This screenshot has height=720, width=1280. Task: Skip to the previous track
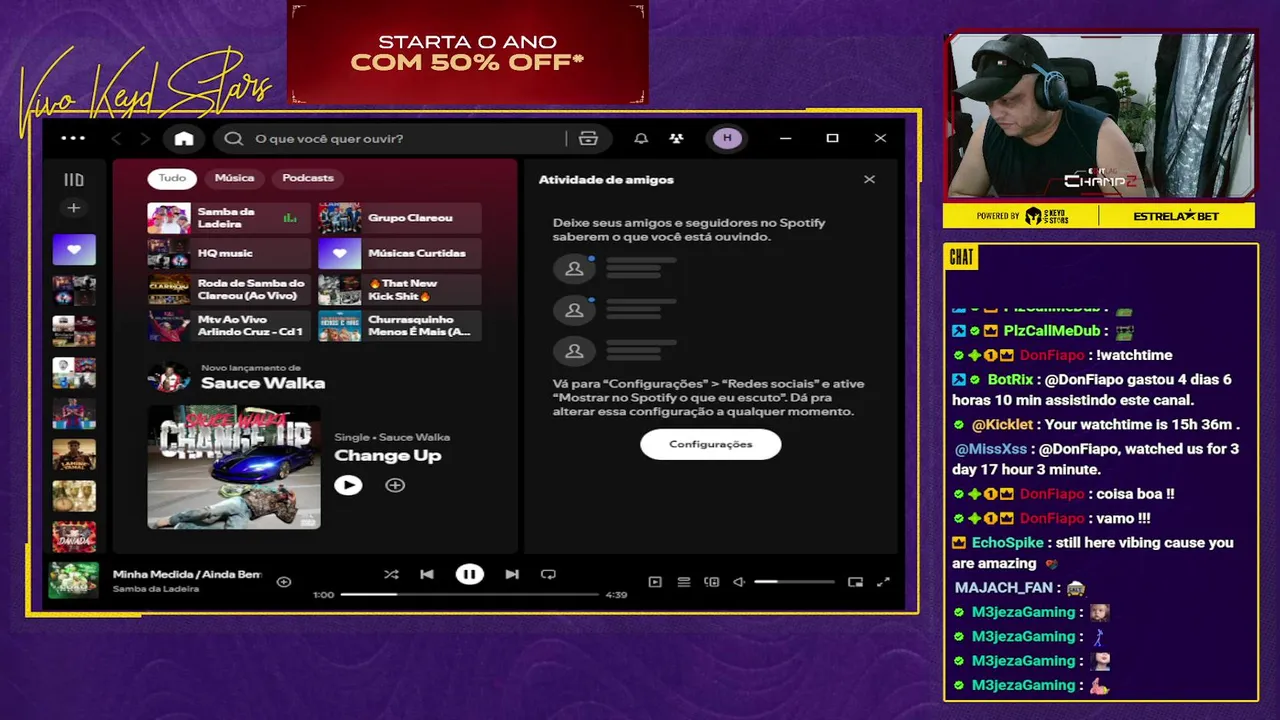427,574
